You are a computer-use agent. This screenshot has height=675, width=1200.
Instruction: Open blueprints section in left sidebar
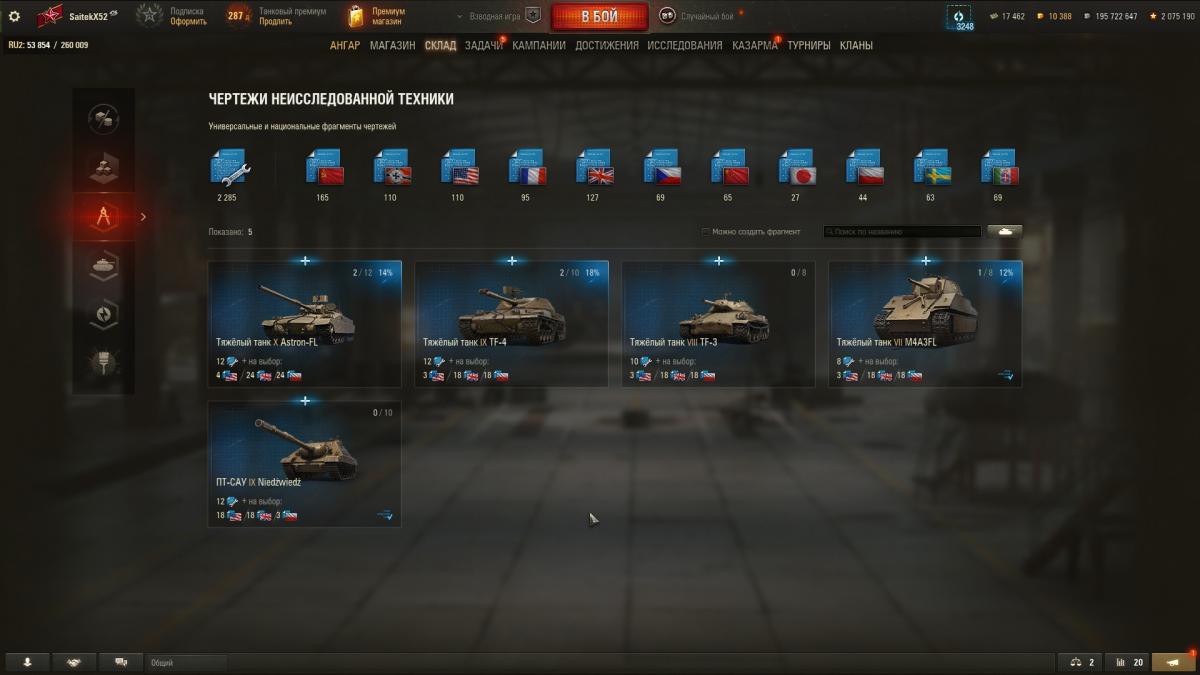click(103, 216)
